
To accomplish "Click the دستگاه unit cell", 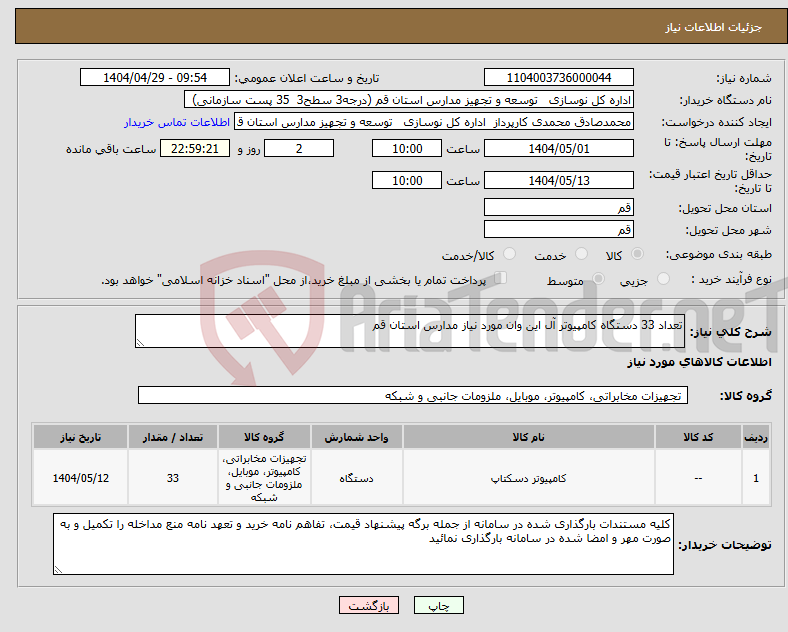I will [356, 478].
